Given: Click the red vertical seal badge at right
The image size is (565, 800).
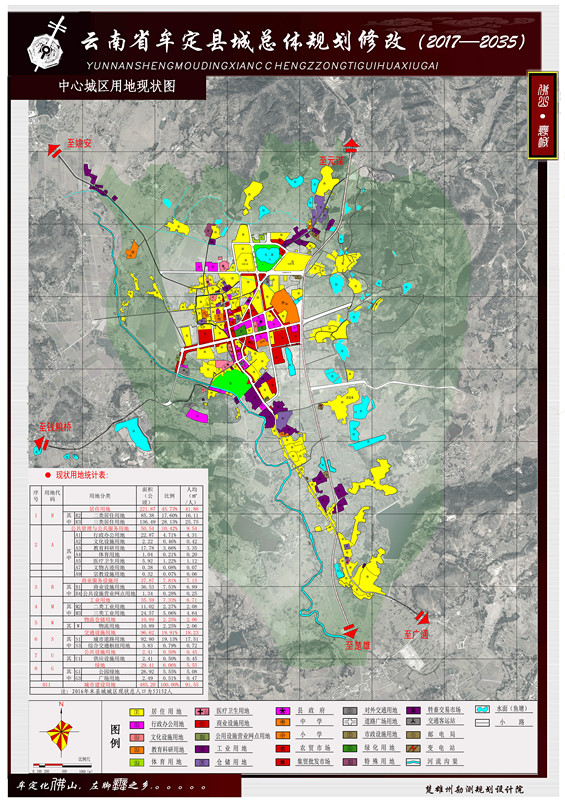Looking at the screenshot, I should (543, 115).
